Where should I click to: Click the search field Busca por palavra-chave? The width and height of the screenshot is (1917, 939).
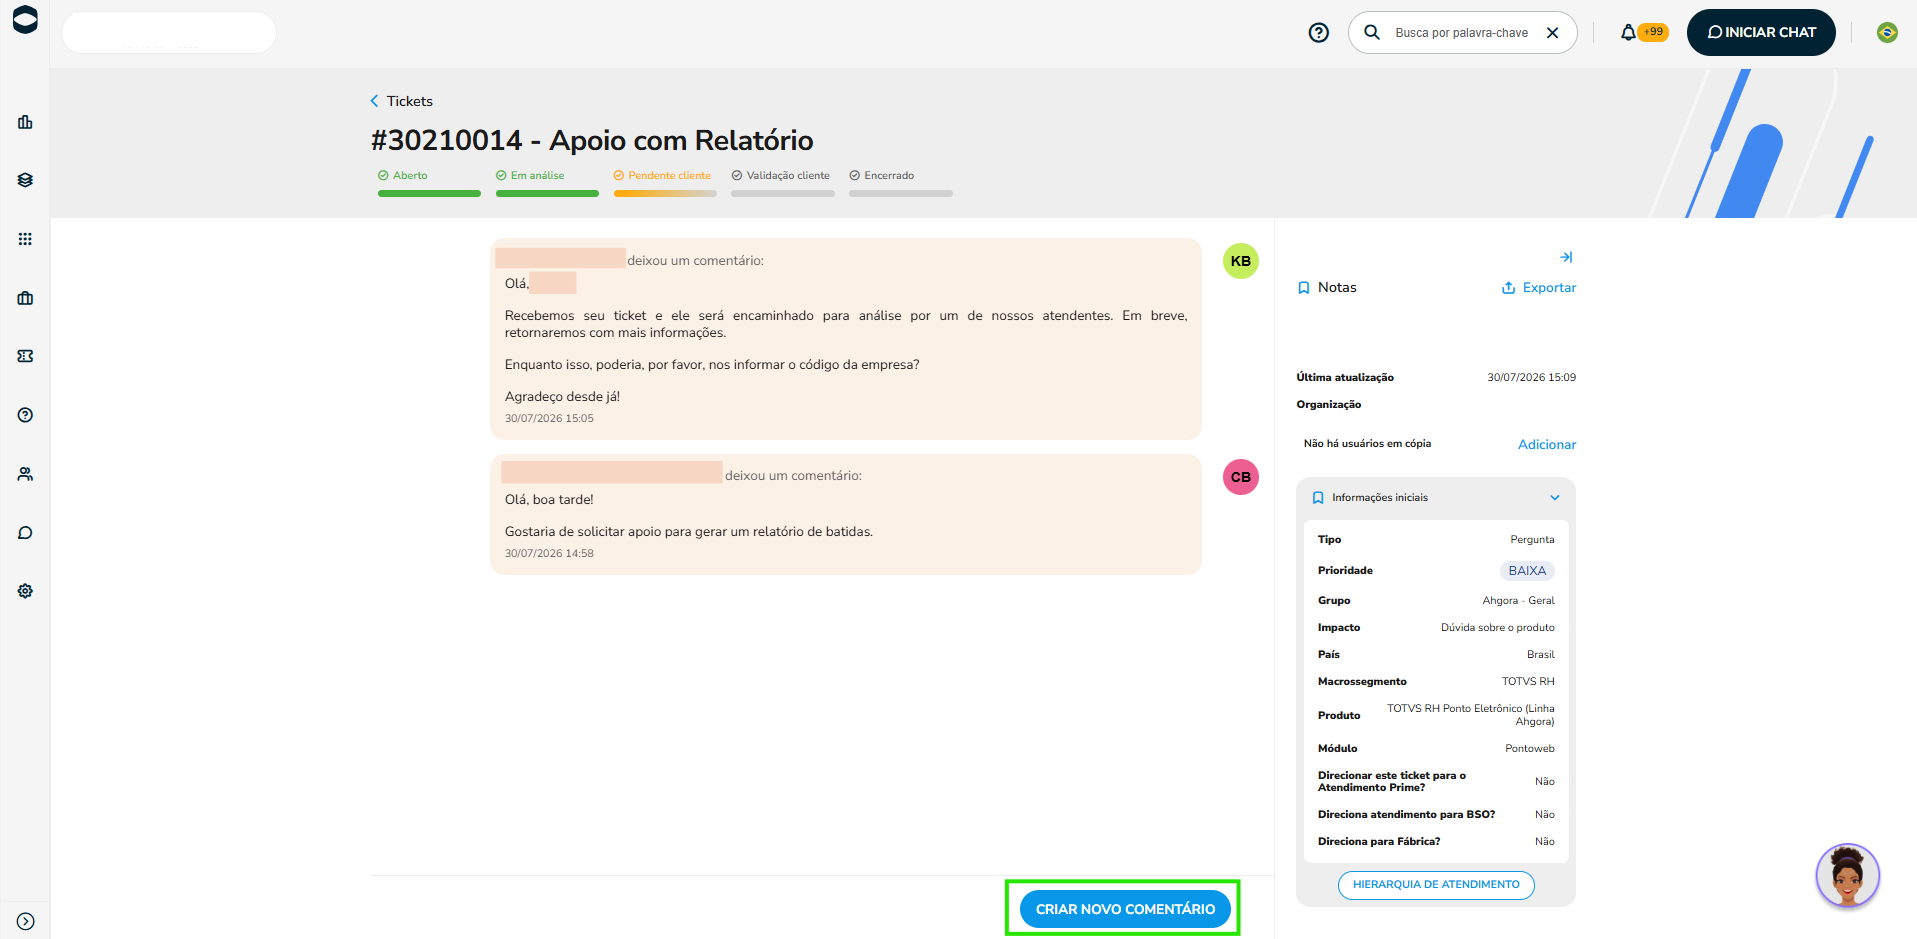(x=1461, y=33)
